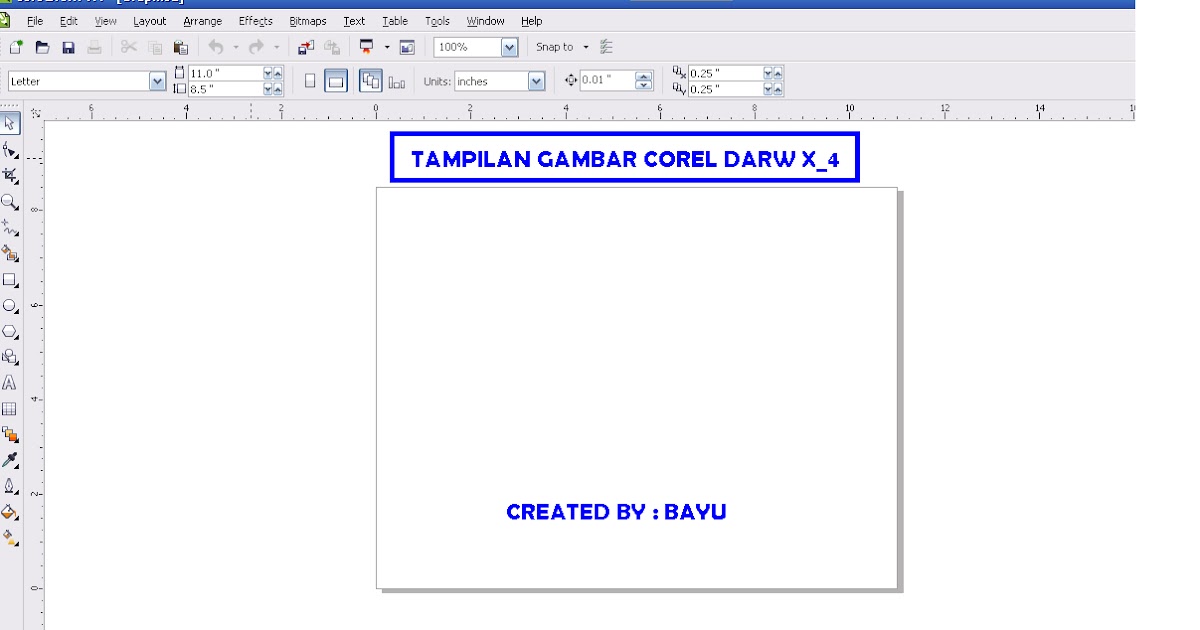Open the File menu

click(35, 21)
